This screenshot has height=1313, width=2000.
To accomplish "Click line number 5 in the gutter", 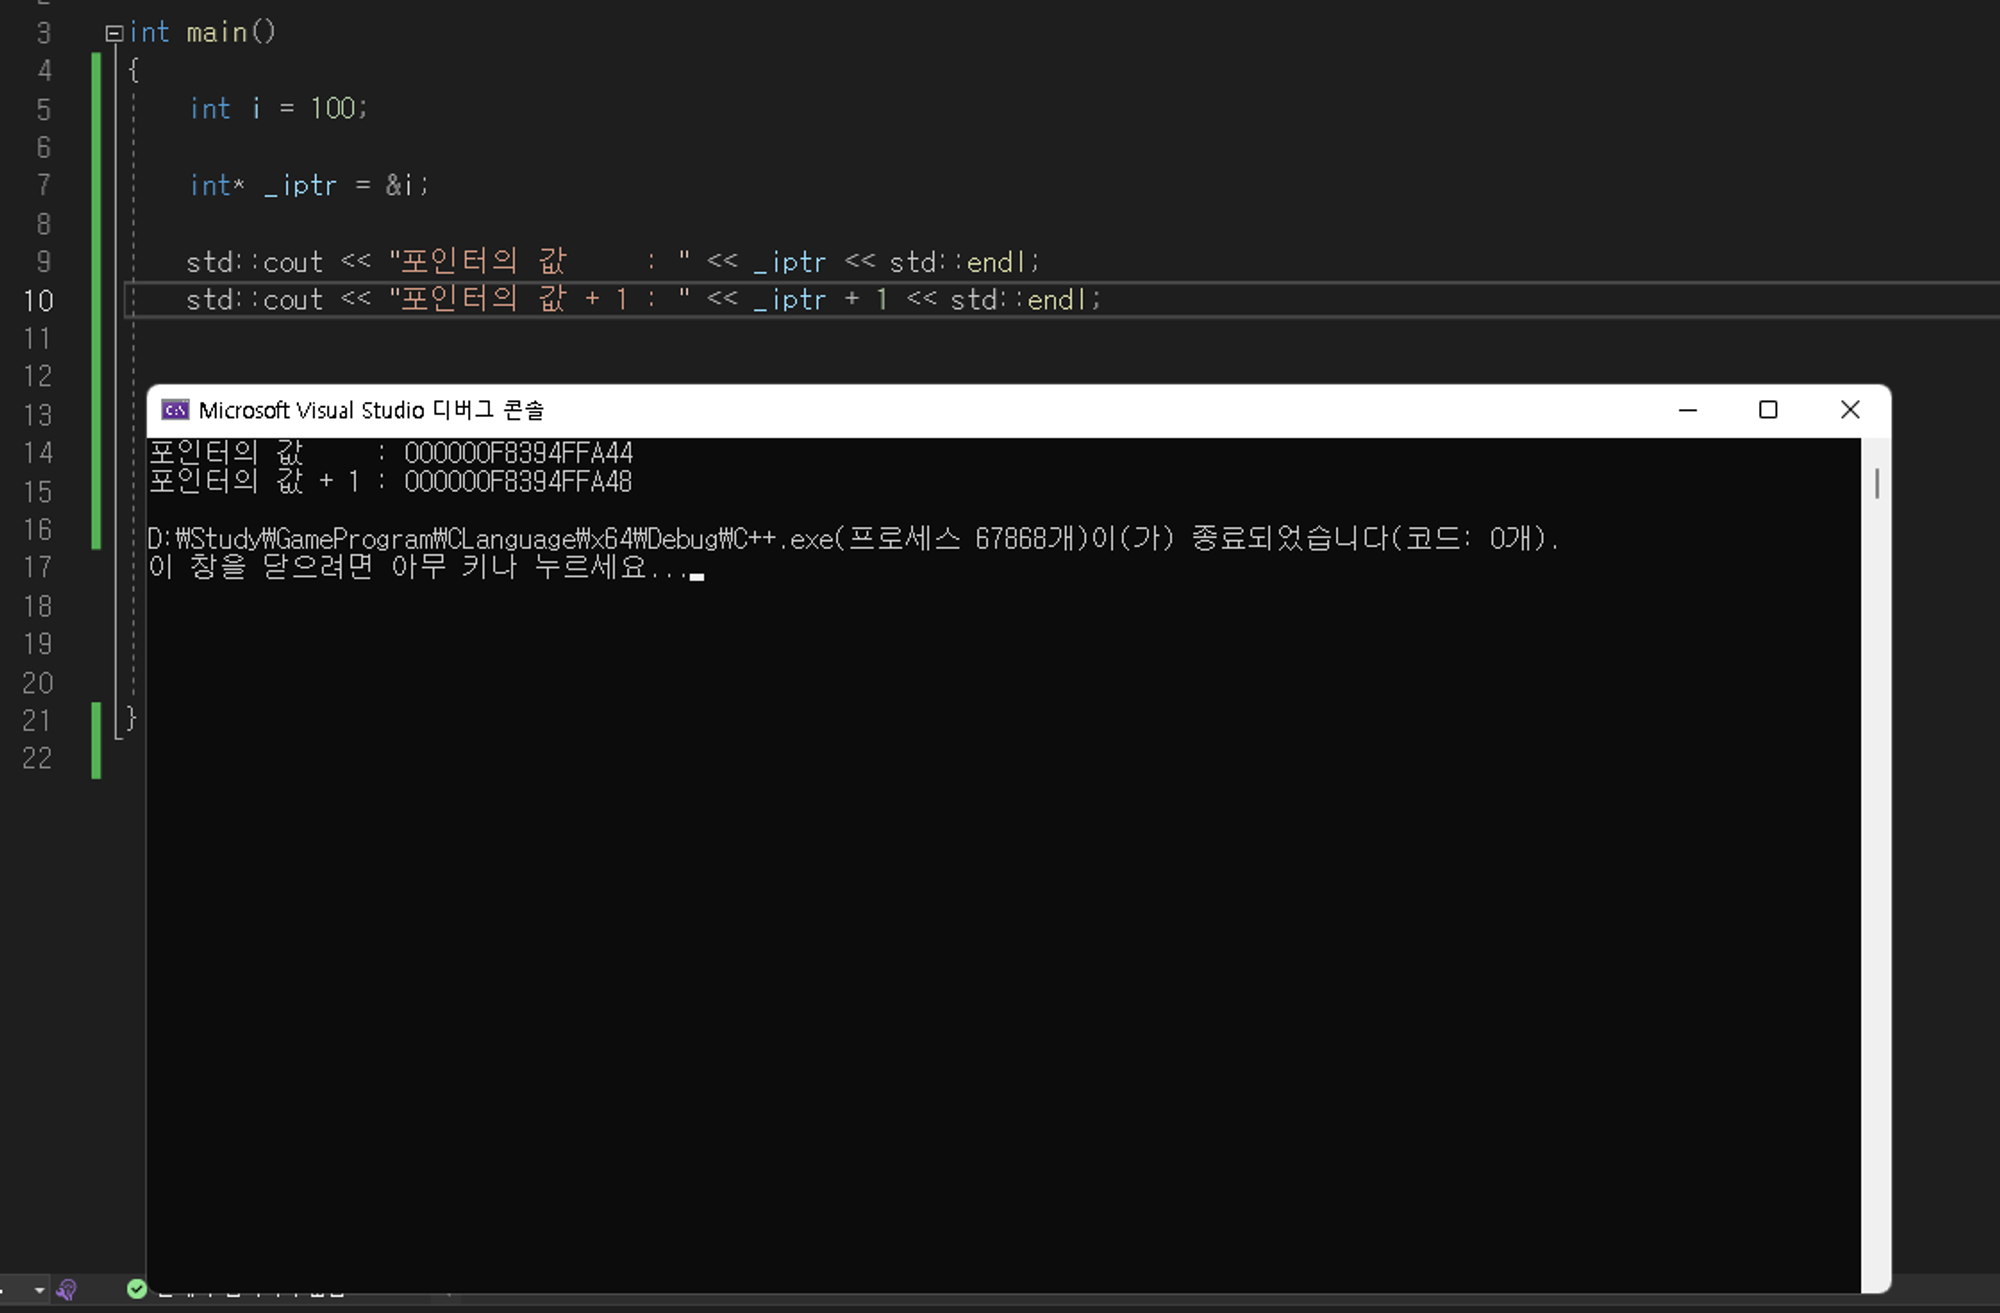I will pos(43,109).
